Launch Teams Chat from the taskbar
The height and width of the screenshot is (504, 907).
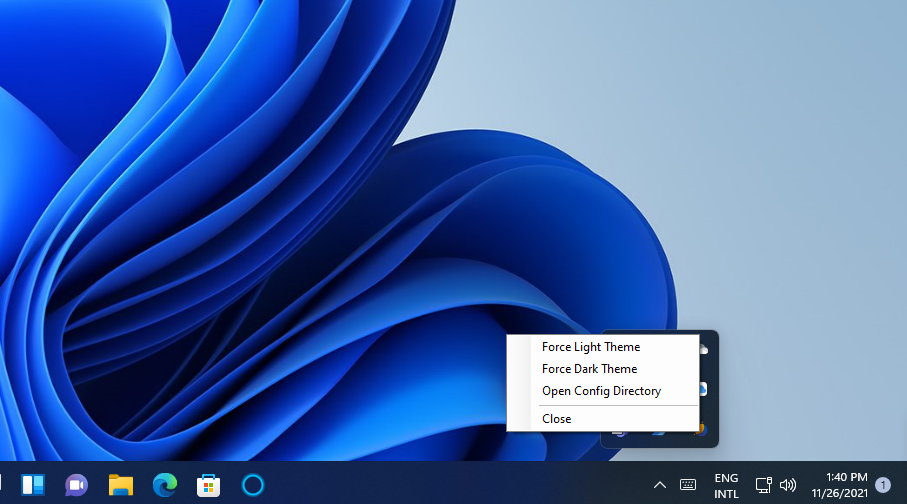click(76, 485)
